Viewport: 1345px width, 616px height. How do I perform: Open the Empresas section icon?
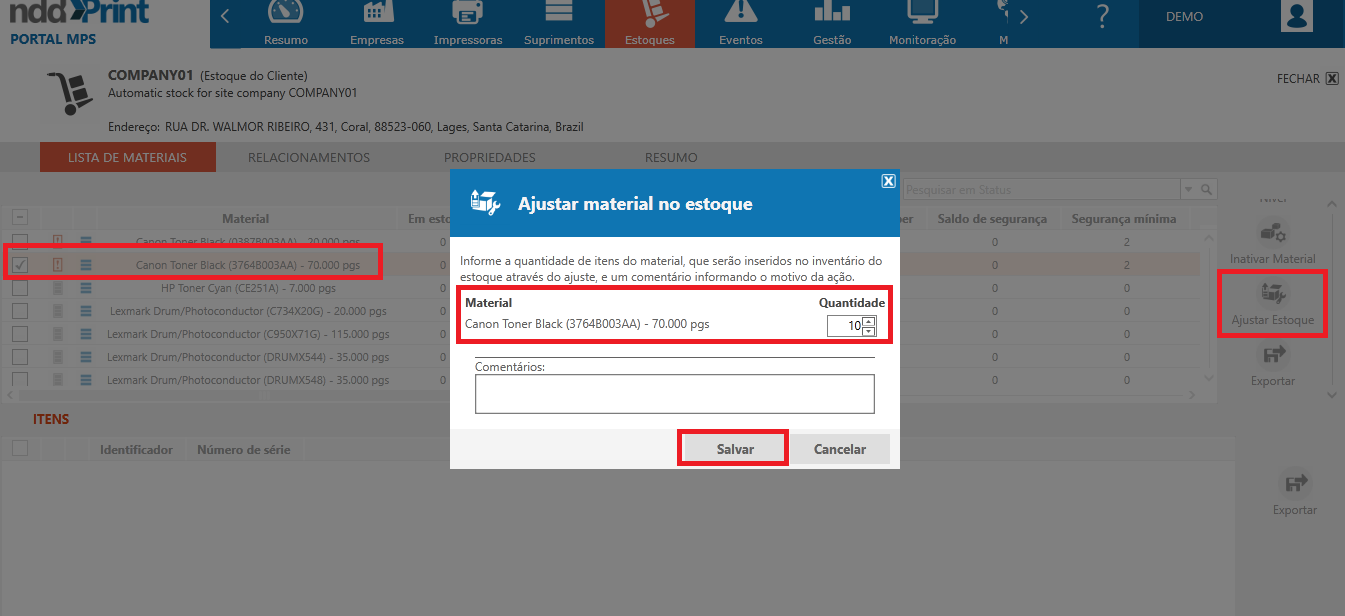click(377, 14)
